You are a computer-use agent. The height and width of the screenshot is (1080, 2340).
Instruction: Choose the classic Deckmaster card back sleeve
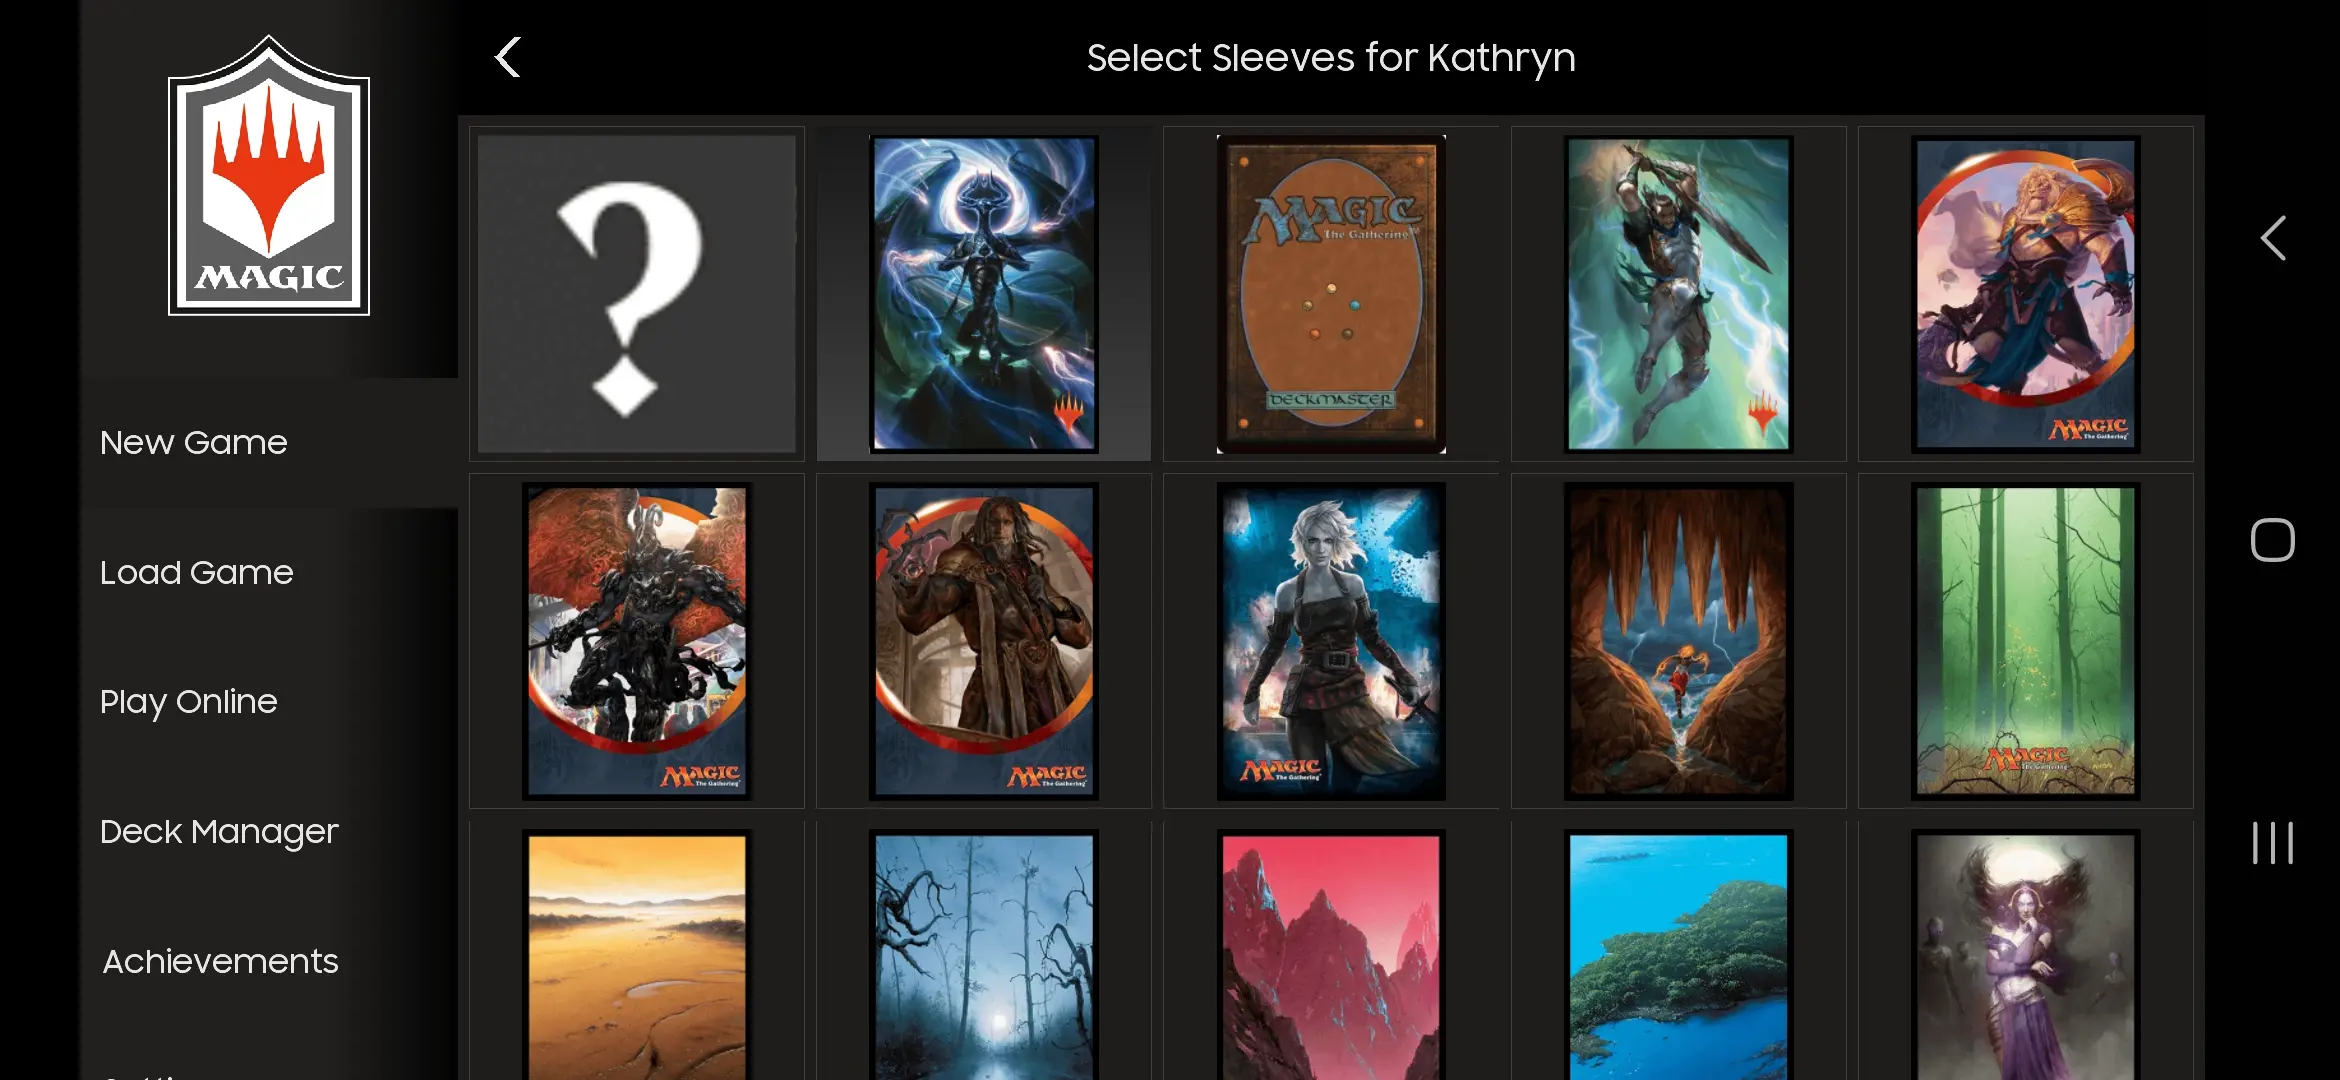(x=1331, y=294)
